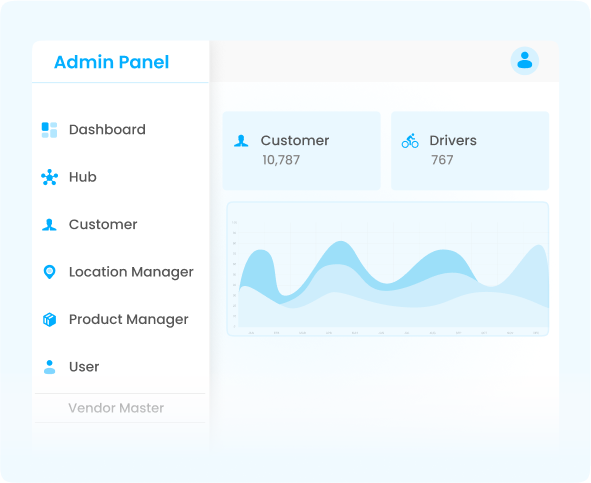591x483 pixels.
Task: Open the Dashboard menu item
Action: click(107, 130)
